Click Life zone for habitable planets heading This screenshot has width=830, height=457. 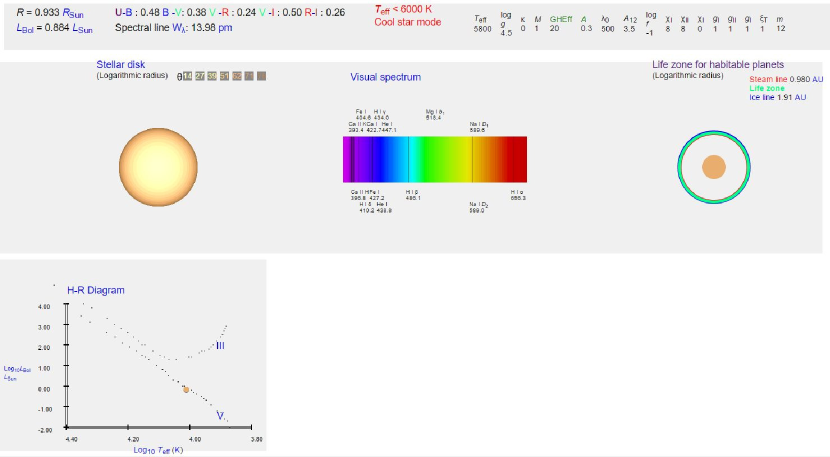click(718, 65)
